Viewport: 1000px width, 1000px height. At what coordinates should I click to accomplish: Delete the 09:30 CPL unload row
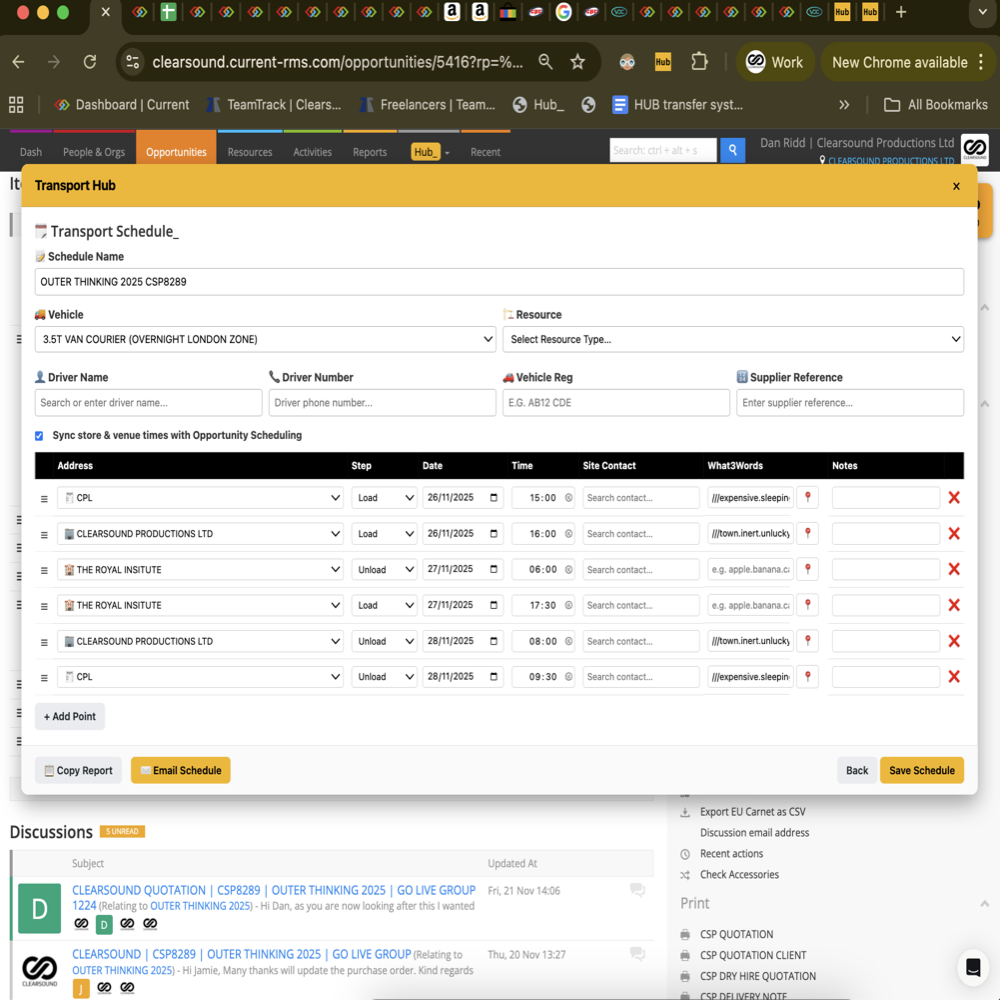point(953,677)
